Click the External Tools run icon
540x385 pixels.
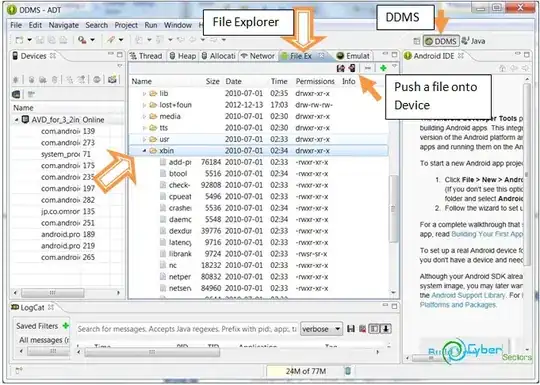pyautogui.click(x=82, y=40)
